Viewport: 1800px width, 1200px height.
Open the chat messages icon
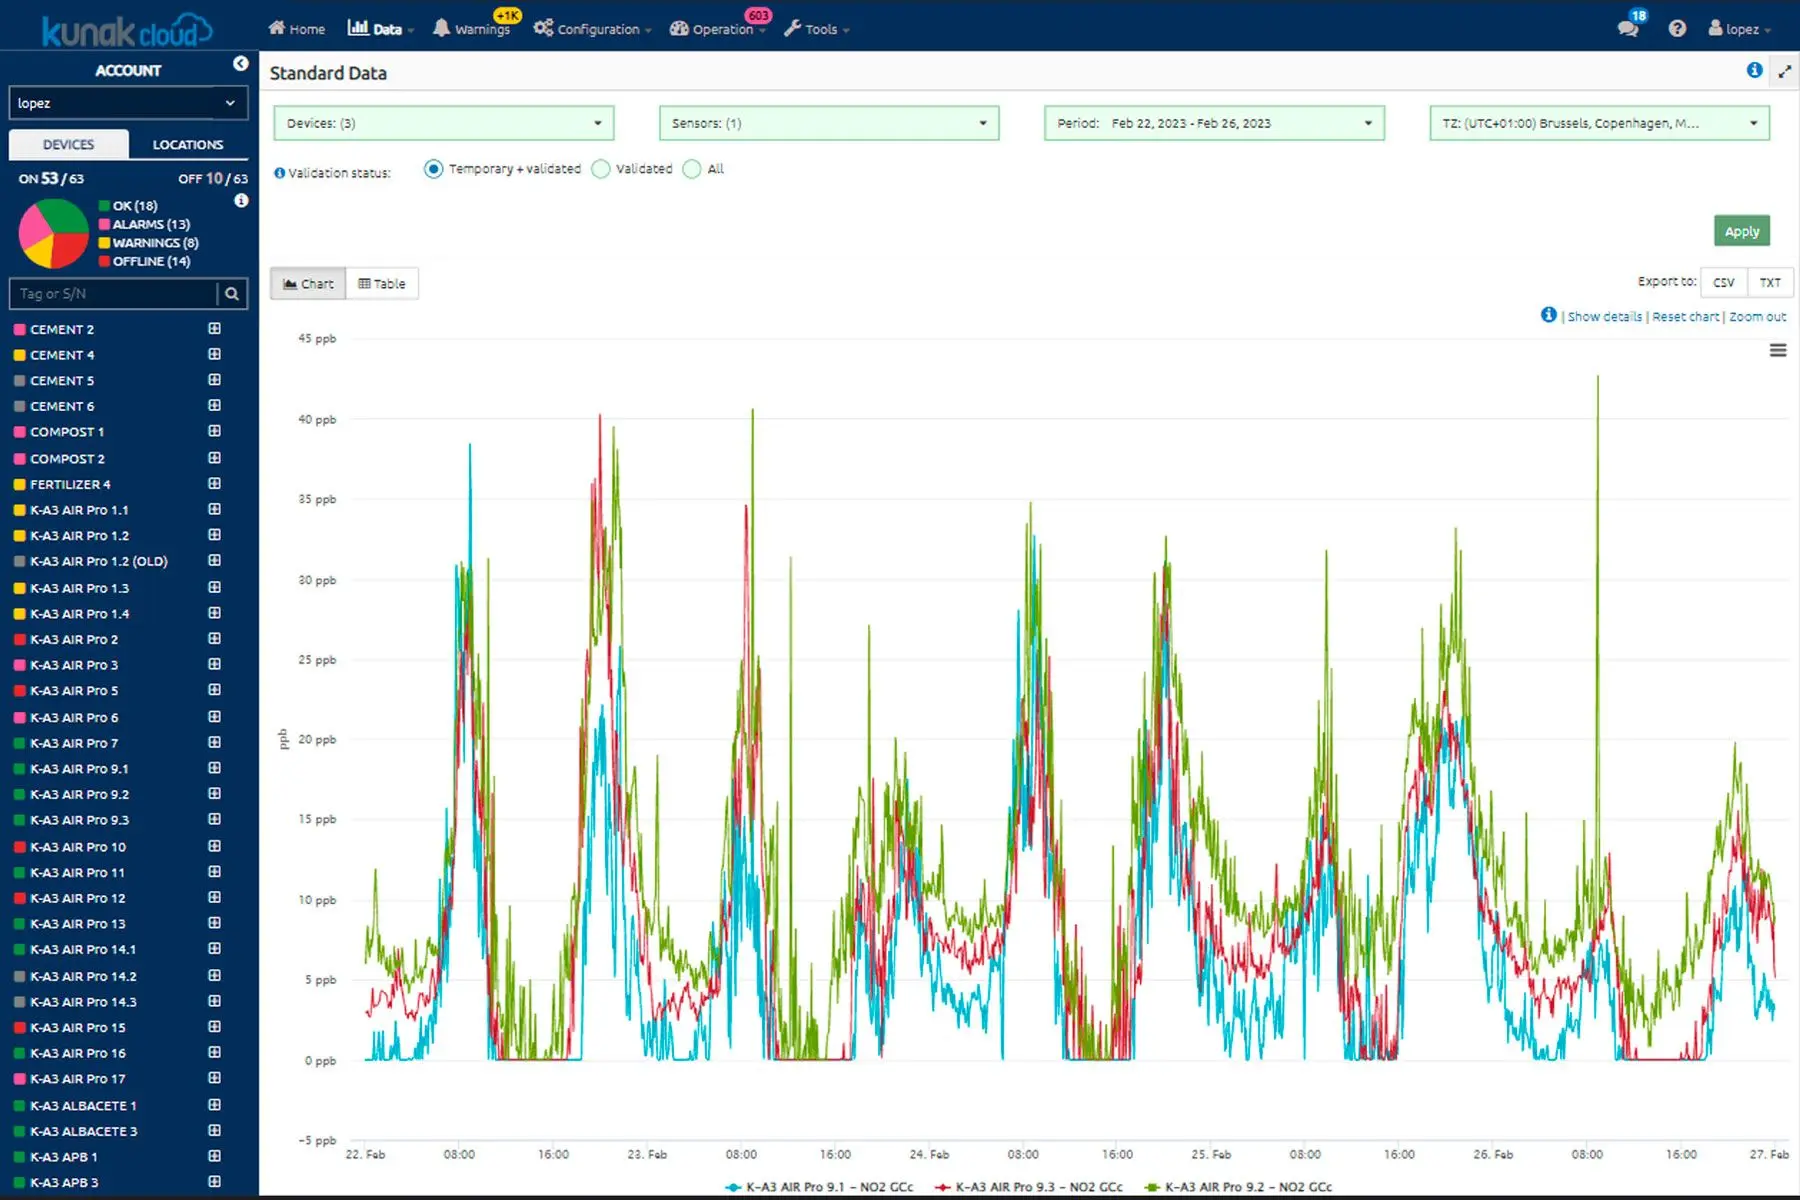tap(1628, 28)
